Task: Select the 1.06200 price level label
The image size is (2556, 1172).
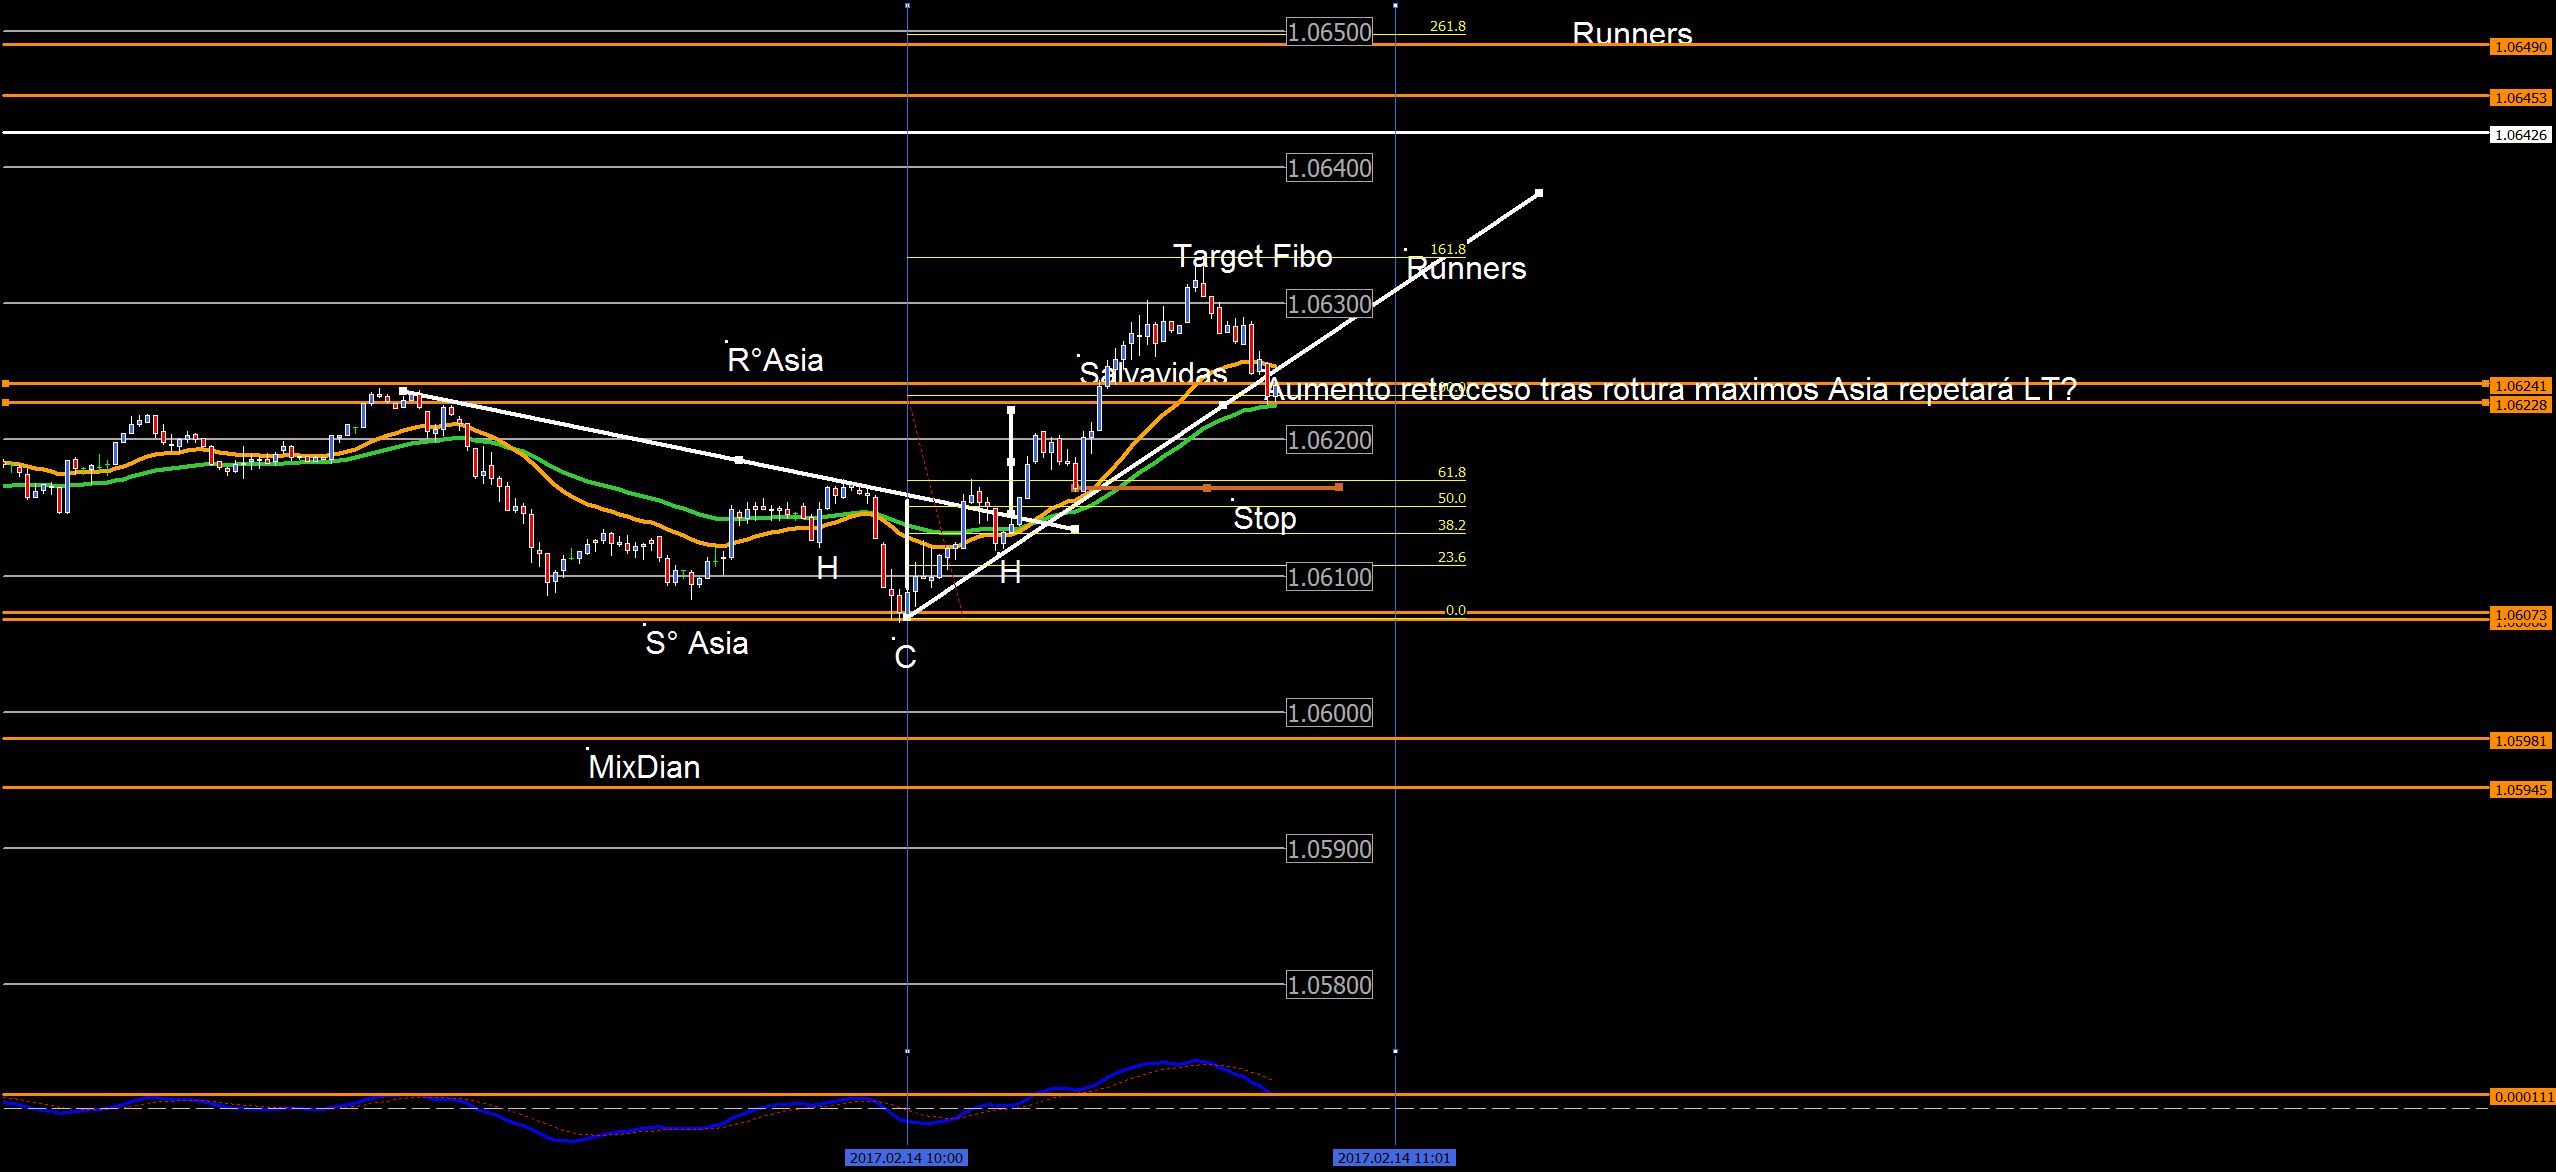Action: [1329, 440]
